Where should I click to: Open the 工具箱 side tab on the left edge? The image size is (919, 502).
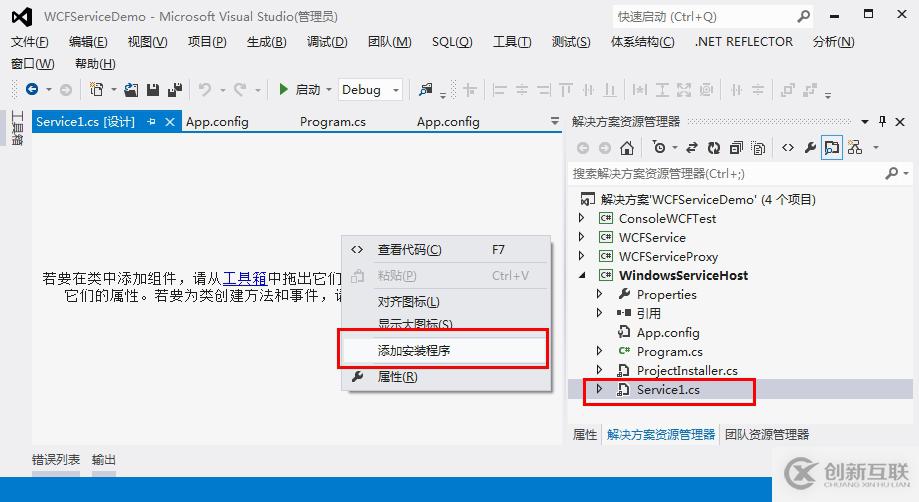pyautogui.click(x=17, y=128)
